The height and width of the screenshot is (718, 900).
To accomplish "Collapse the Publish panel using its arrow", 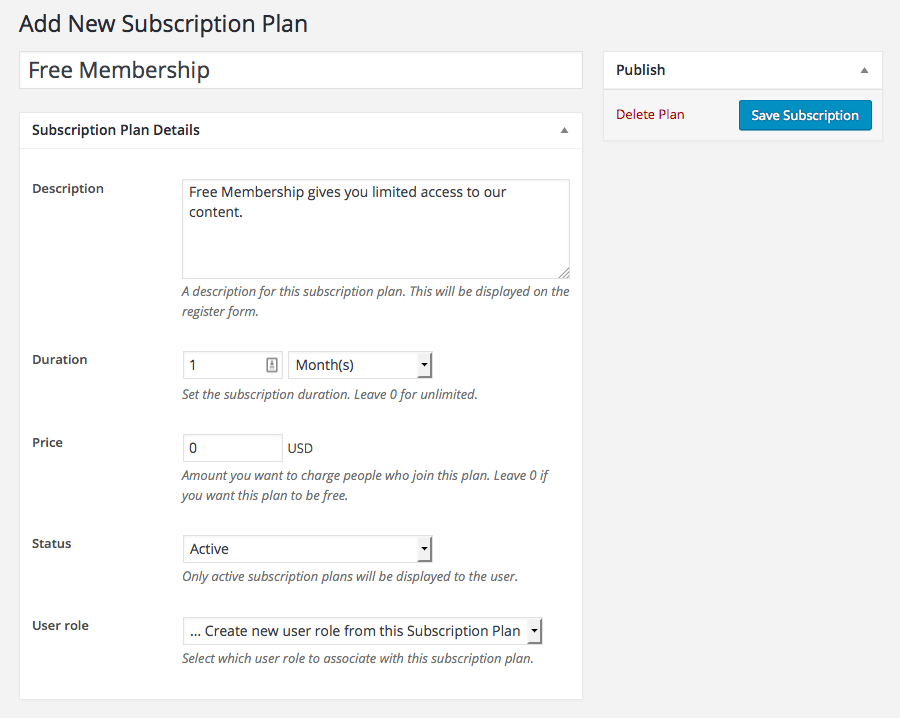I will coord(864,71).
